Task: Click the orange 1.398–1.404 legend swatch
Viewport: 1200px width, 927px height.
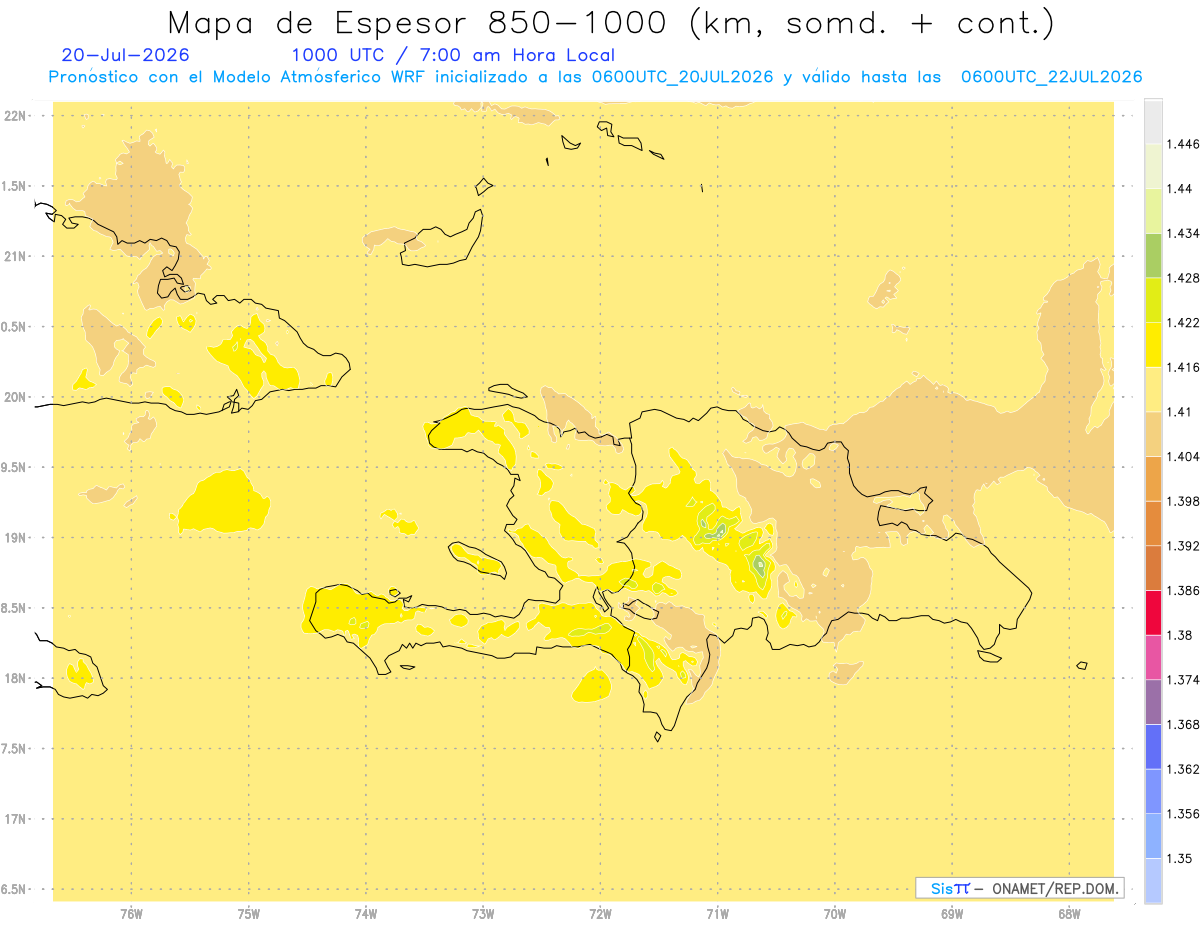Action: click(1153, 478)
